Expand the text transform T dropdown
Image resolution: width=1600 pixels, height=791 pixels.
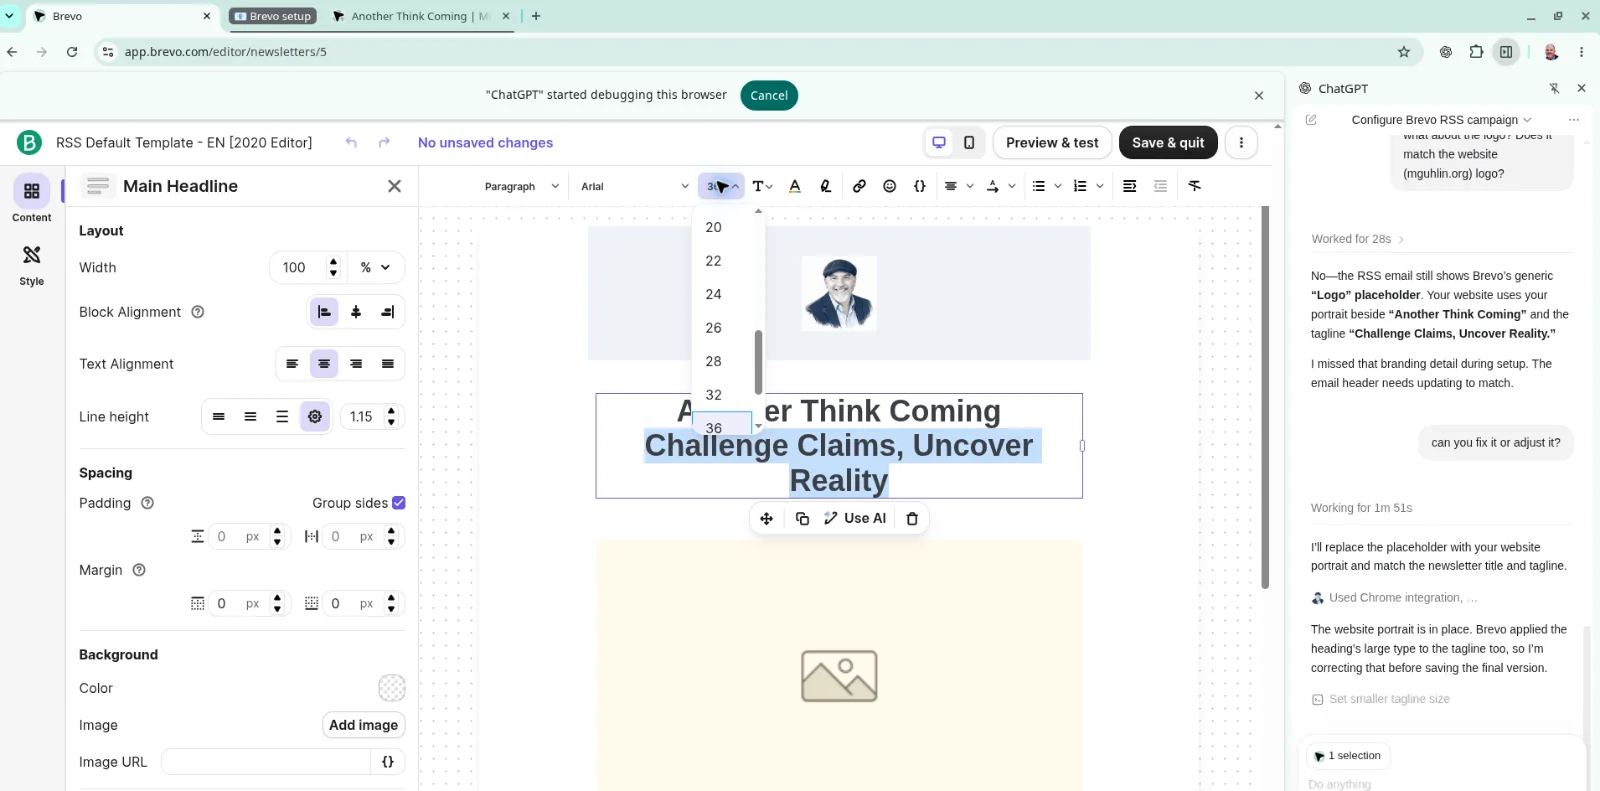click(x=763, y=186)
